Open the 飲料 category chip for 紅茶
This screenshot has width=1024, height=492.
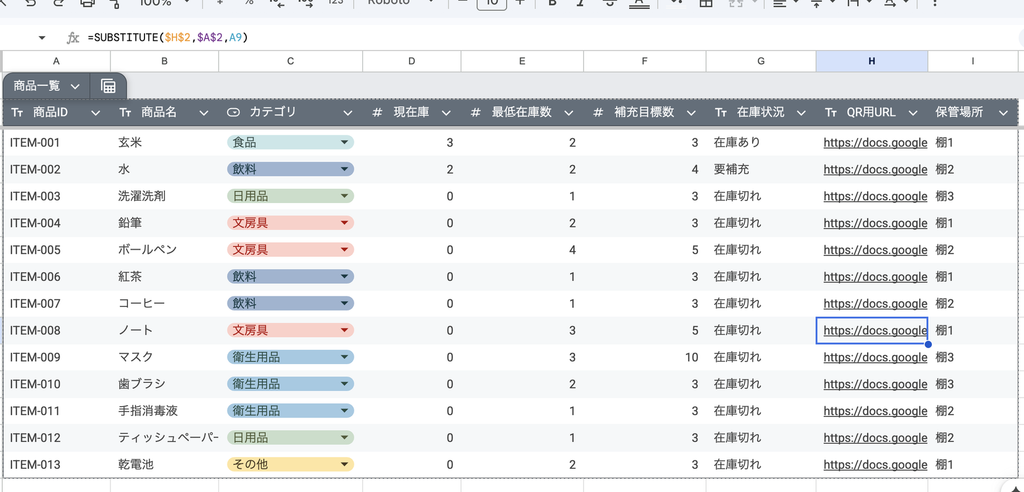[x=291, y=276]
